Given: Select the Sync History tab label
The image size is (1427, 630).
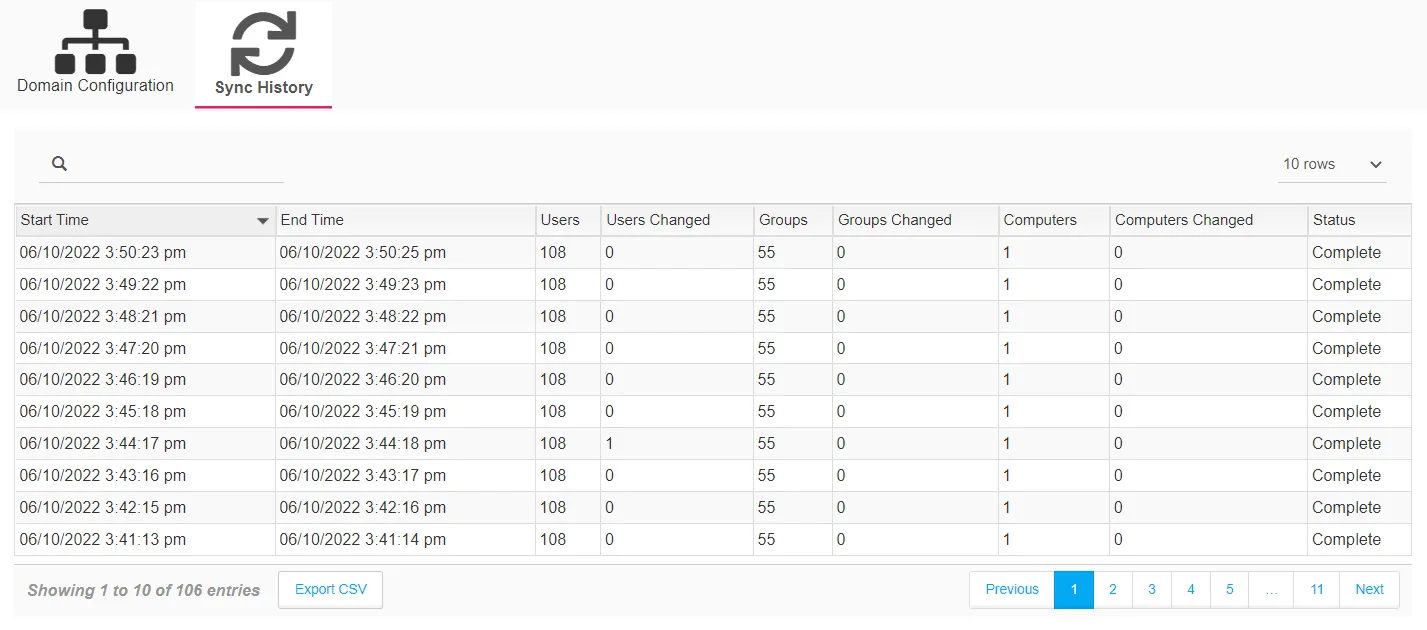Looking at the screenshot, I should (x=264, y=88).
